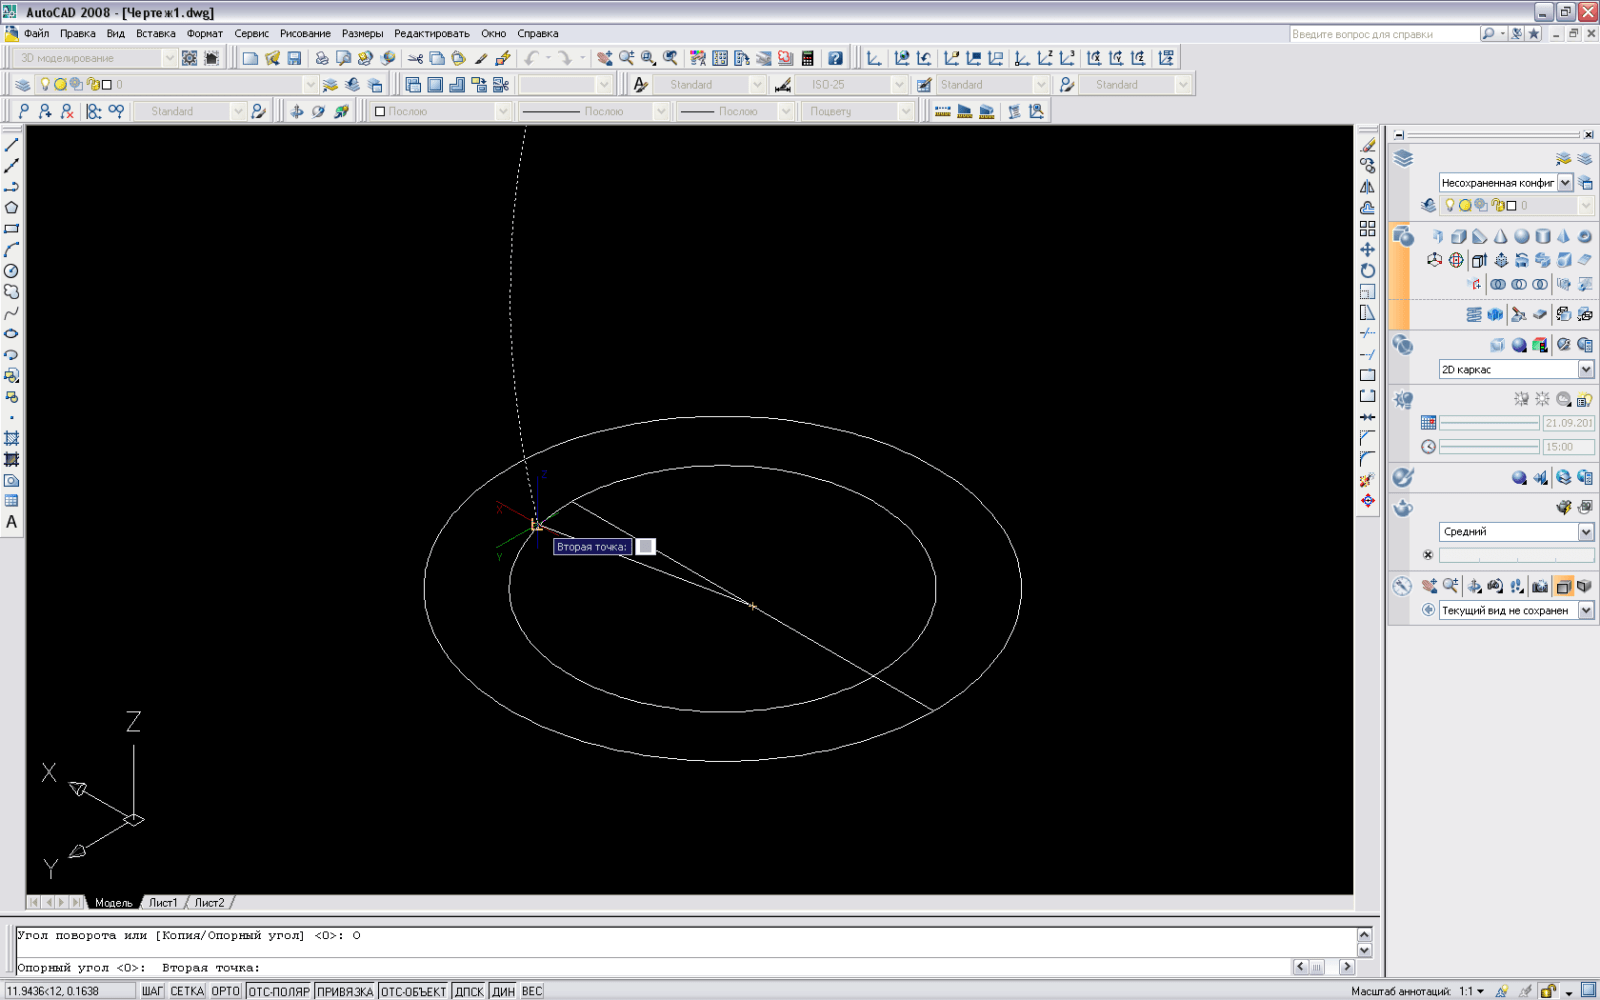Viewport: 1600px width, 1000px height.
Task: Click the Mirror tool in the modify toolbar
Action: 1367,187
